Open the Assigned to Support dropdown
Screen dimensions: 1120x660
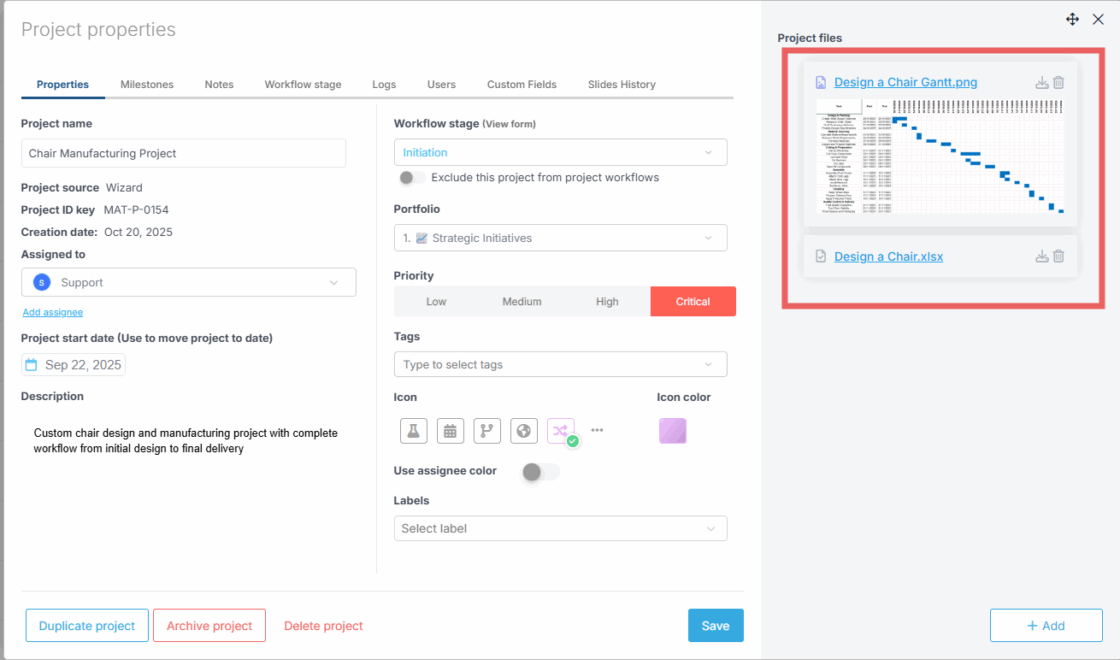click(x=188, y=283)
